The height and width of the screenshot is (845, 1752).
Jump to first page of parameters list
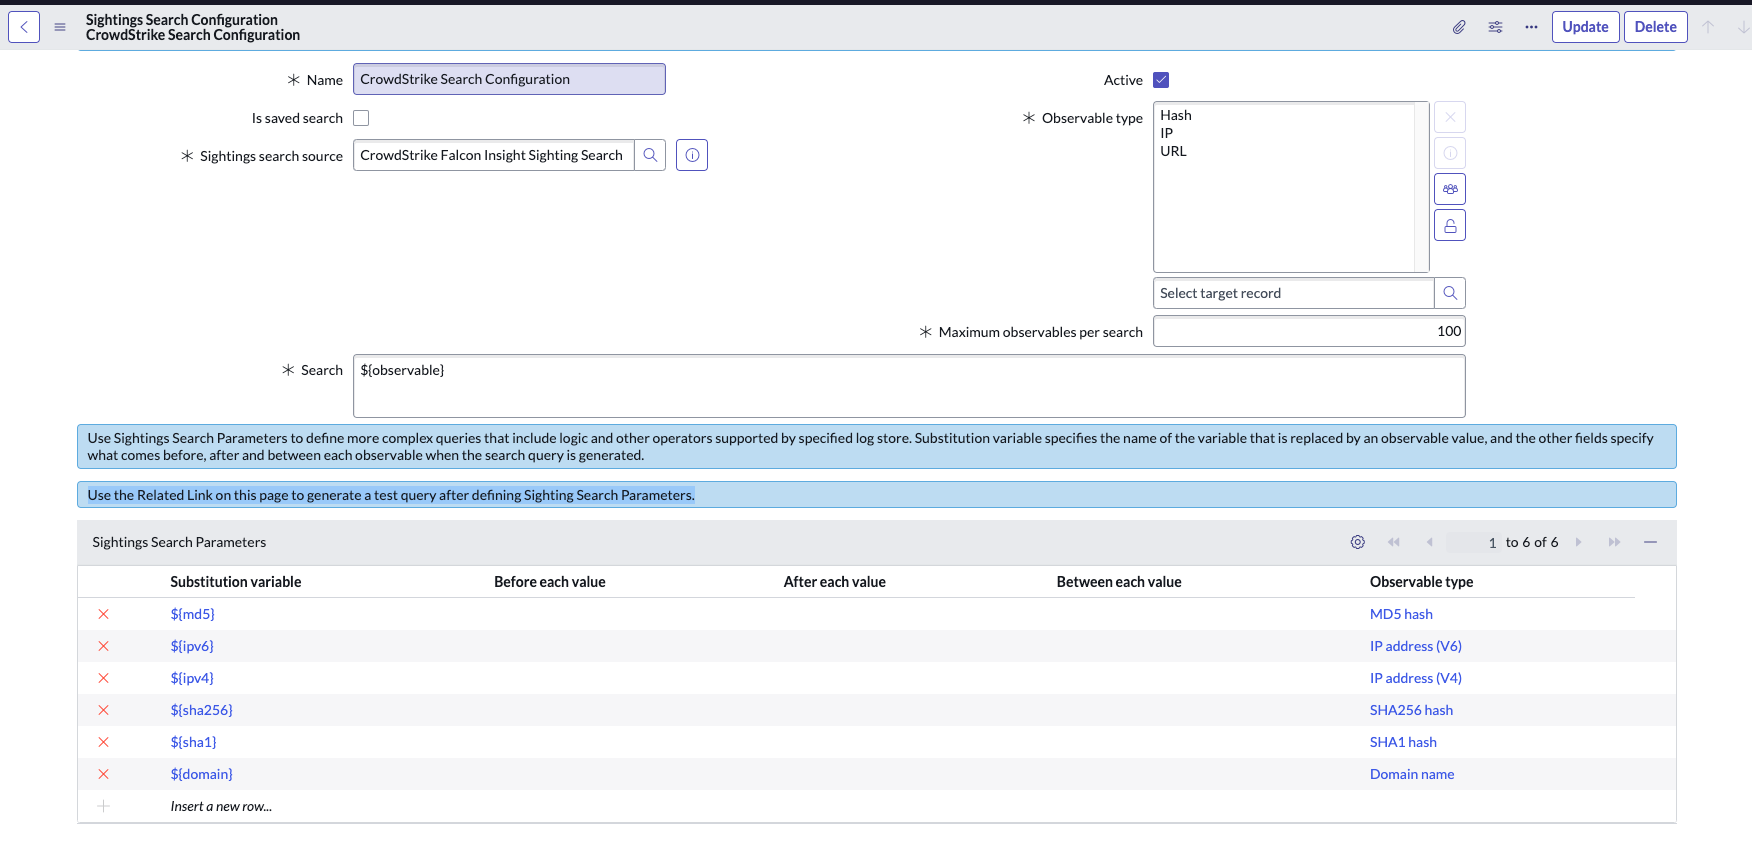point(1393,542)
